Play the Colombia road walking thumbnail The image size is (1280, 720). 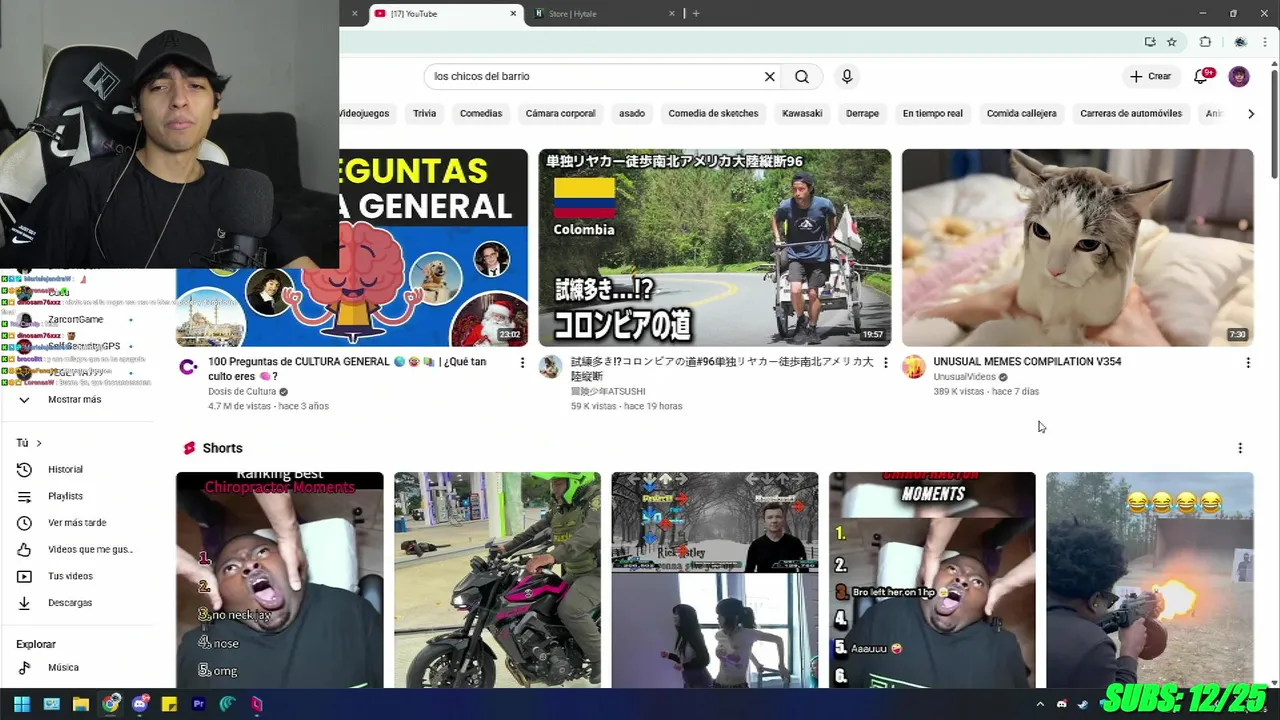click(714, 247)
